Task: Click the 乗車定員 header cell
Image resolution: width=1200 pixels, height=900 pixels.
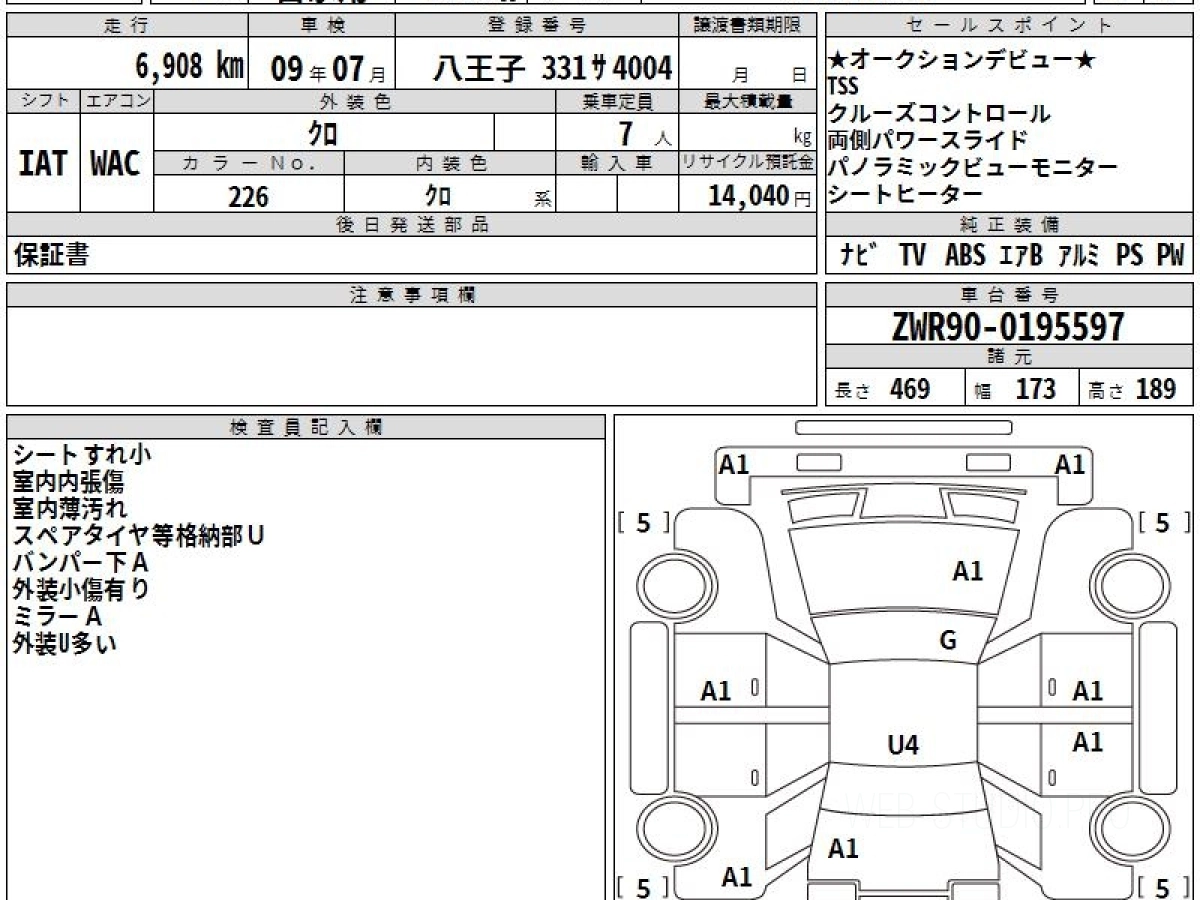Action: pos(618,101)
